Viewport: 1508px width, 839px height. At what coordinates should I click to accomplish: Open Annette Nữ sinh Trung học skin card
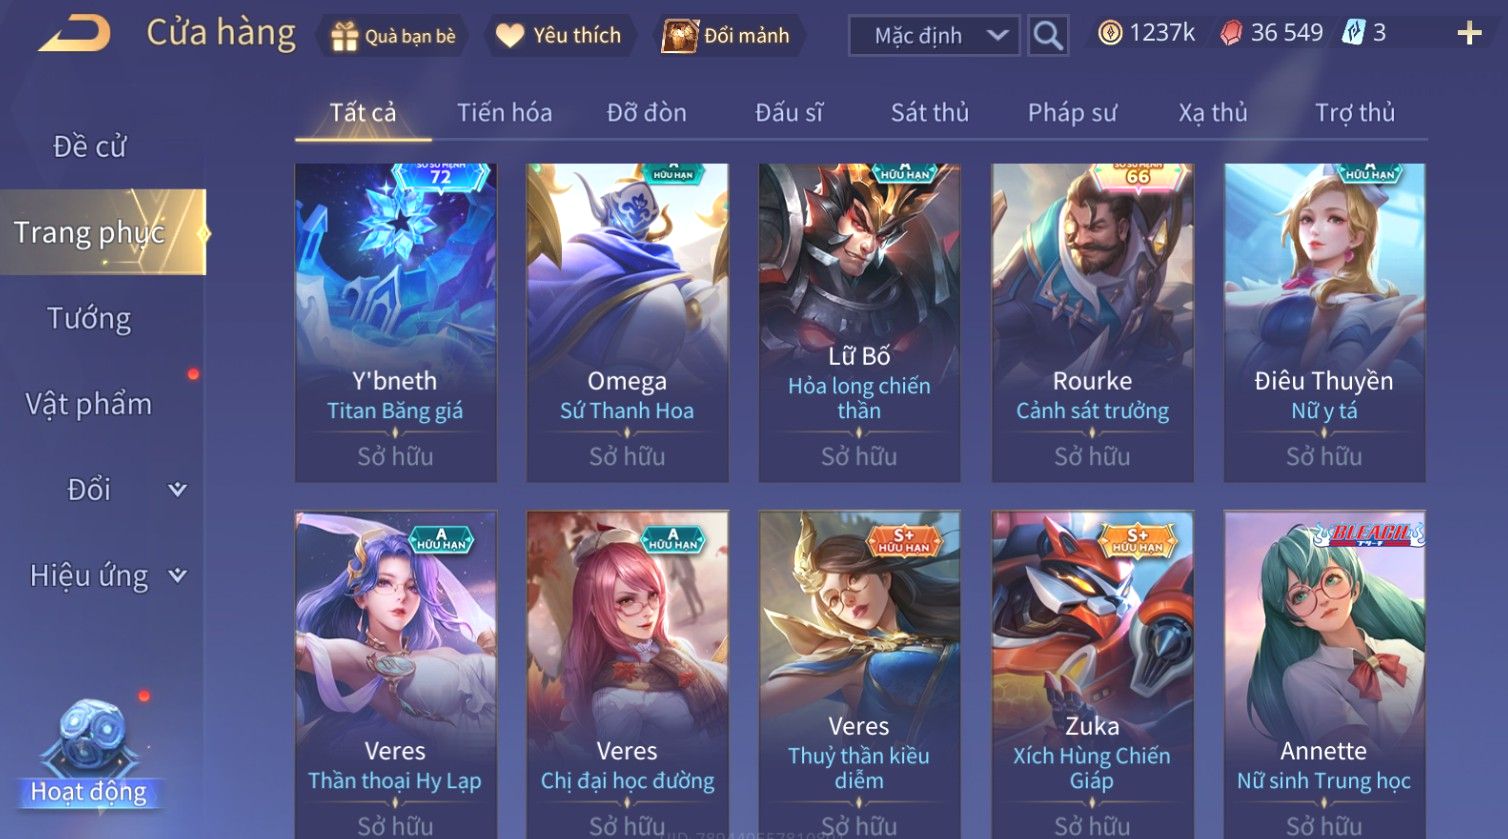pos(1324,675)
